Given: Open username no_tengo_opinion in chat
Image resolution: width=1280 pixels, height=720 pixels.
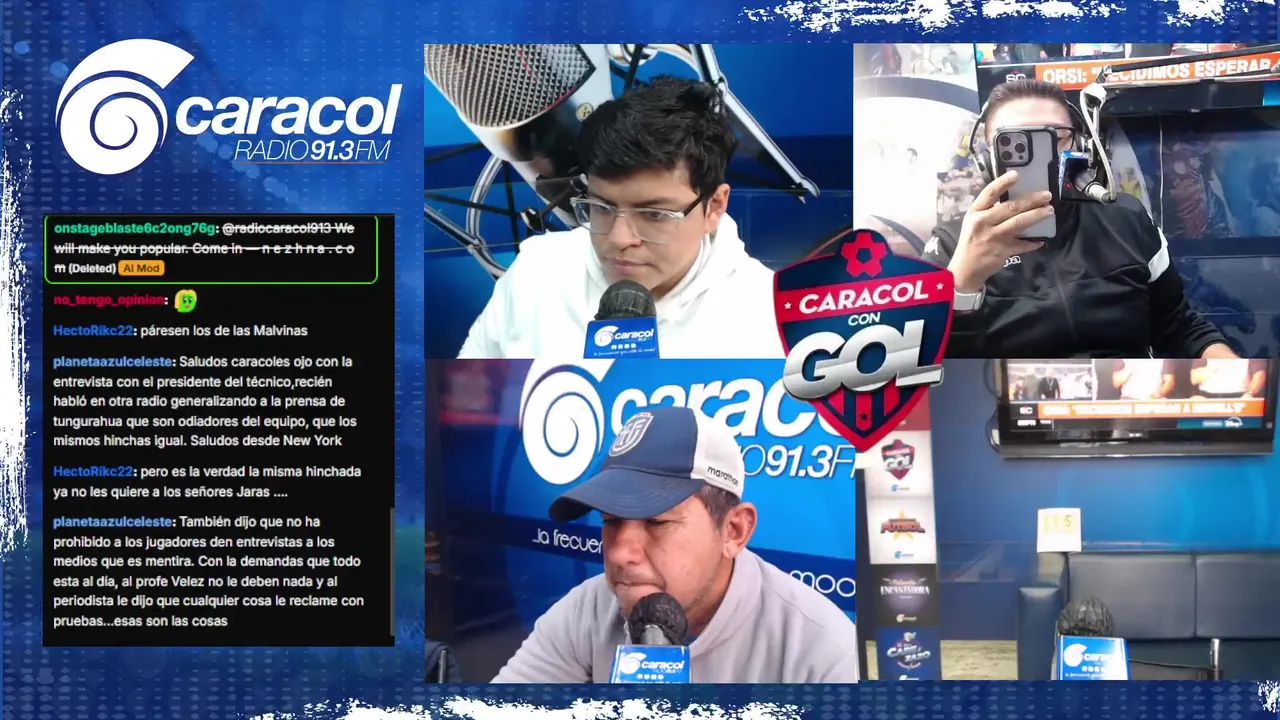Looking at the screenshot, I should pyautogui.click(x=109, y=300).
